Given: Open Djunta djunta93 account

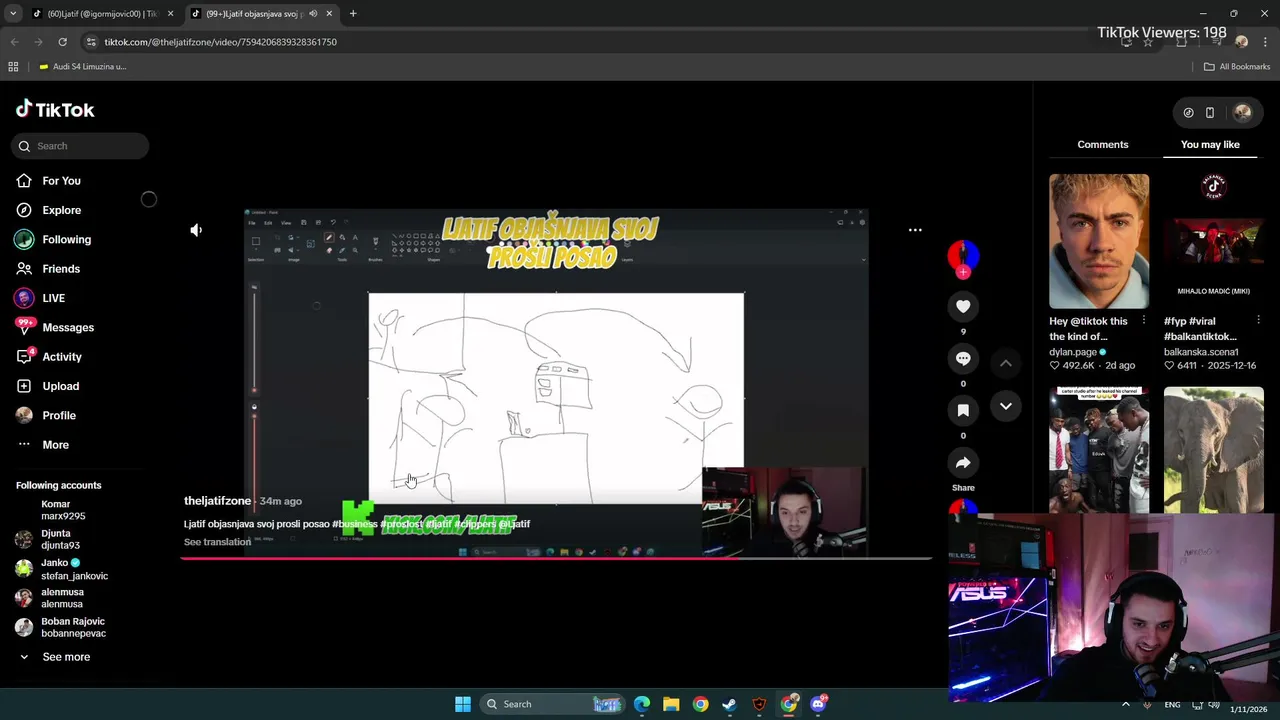Looking at the screenshot, I should 60,539.
